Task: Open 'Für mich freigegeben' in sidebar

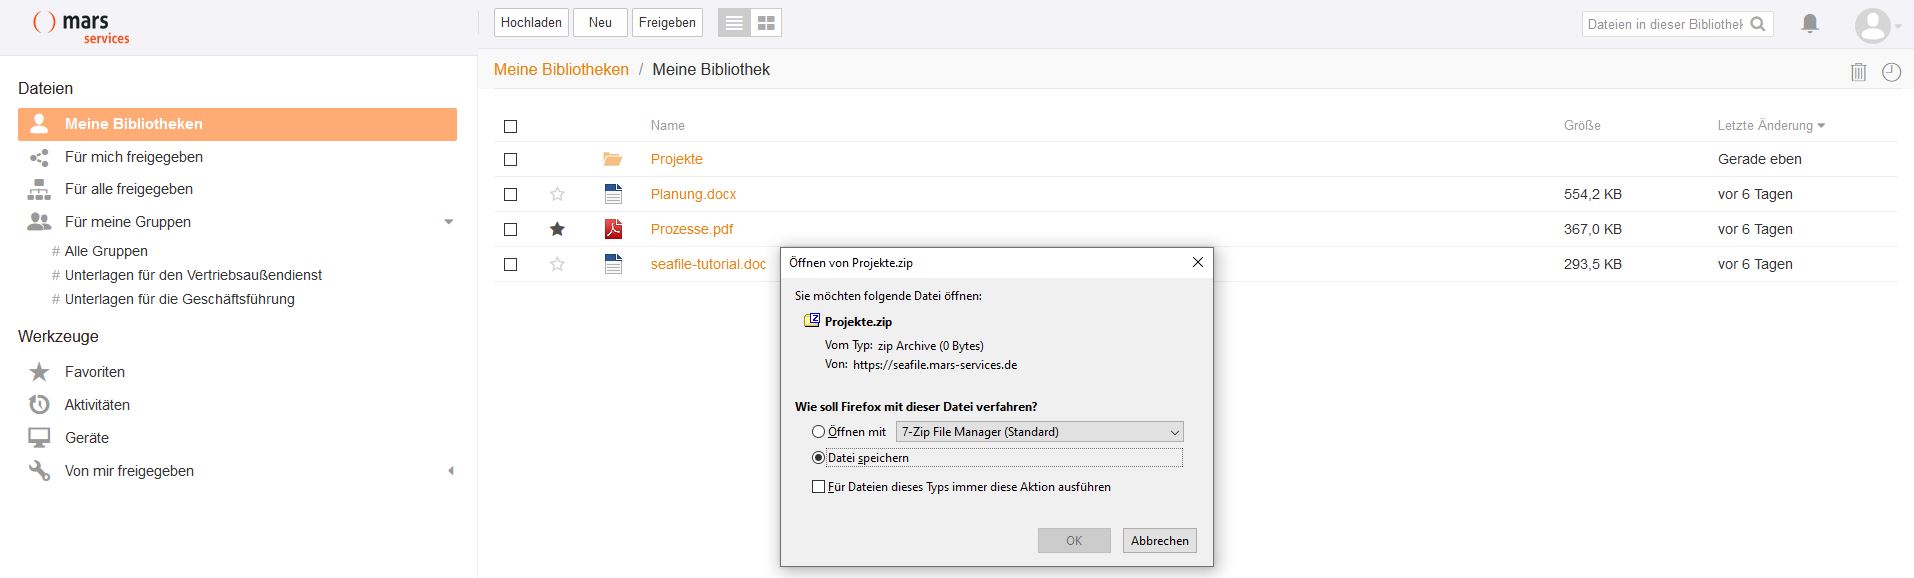Action: [x=133, y=157]
